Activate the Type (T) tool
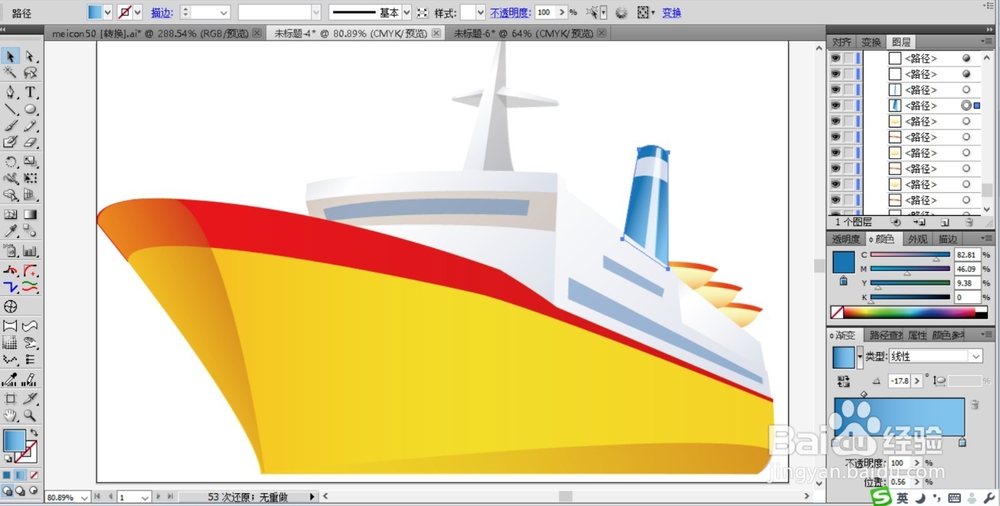 [x=30, y=93]
